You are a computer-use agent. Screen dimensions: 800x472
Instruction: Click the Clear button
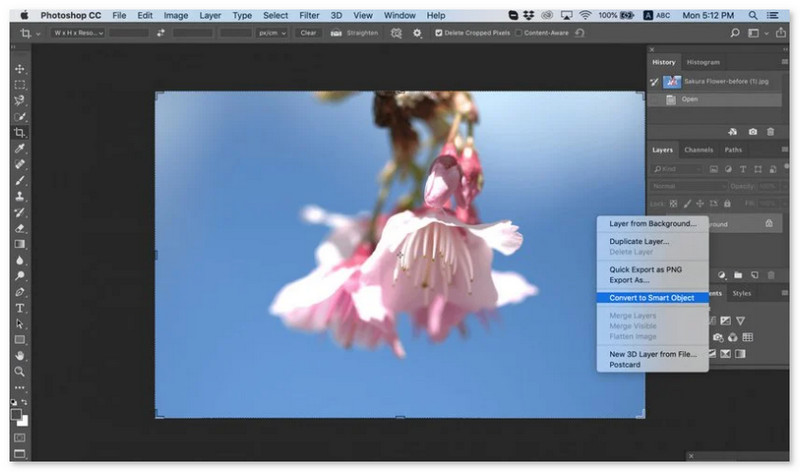(x=308, y=33)
